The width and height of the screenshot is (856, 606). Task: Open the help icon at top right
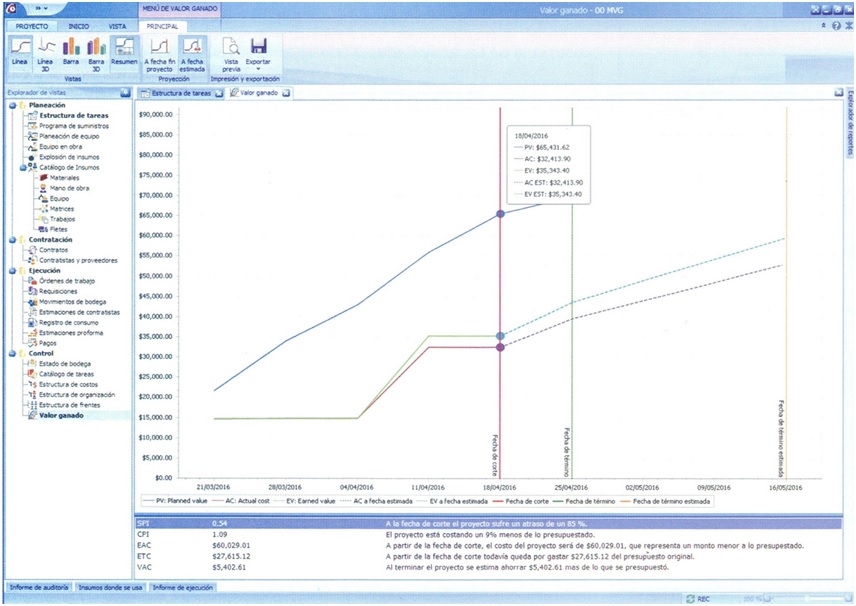(835, 25)
